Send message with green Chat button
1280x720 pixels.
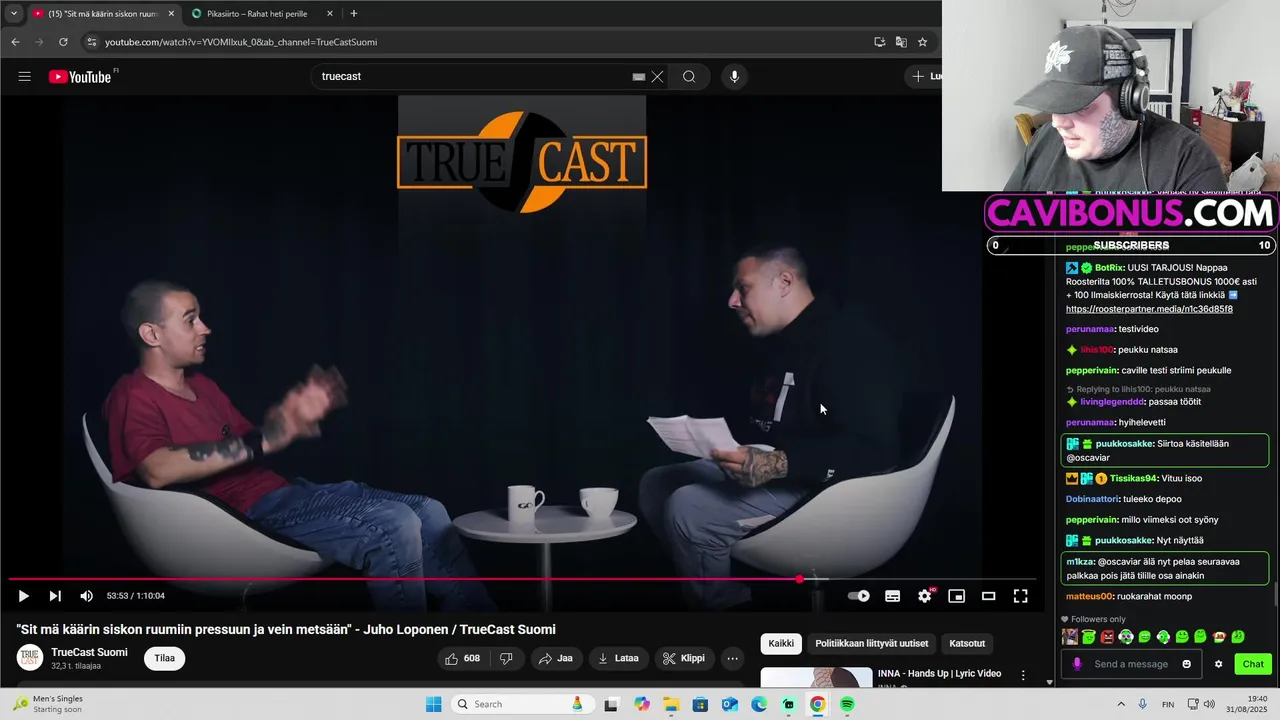point(1253,664)
